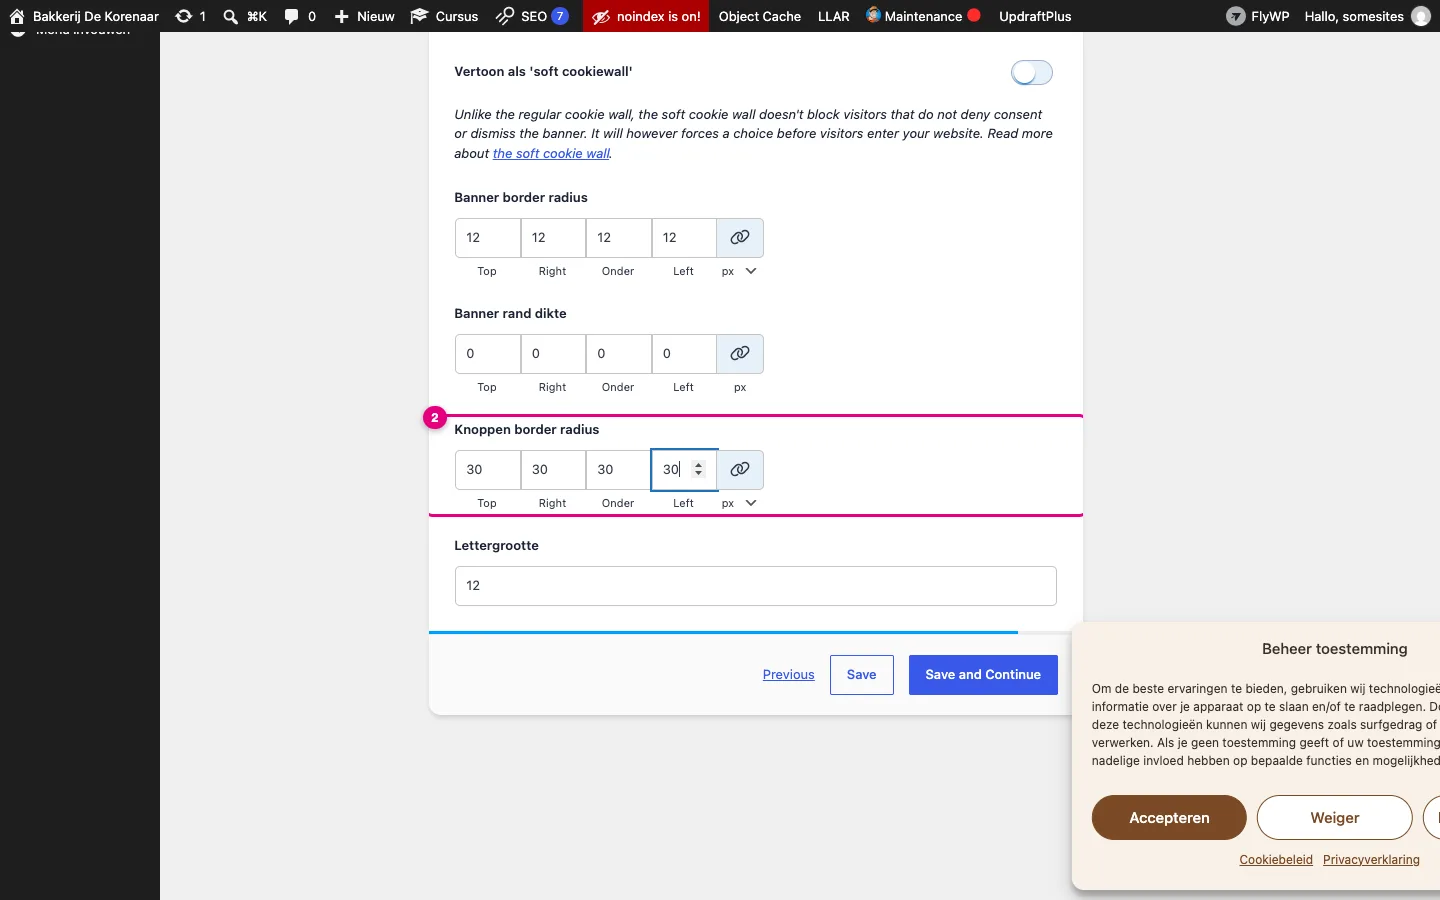Click Right field of Banner border radius

[x=553, y=238]
